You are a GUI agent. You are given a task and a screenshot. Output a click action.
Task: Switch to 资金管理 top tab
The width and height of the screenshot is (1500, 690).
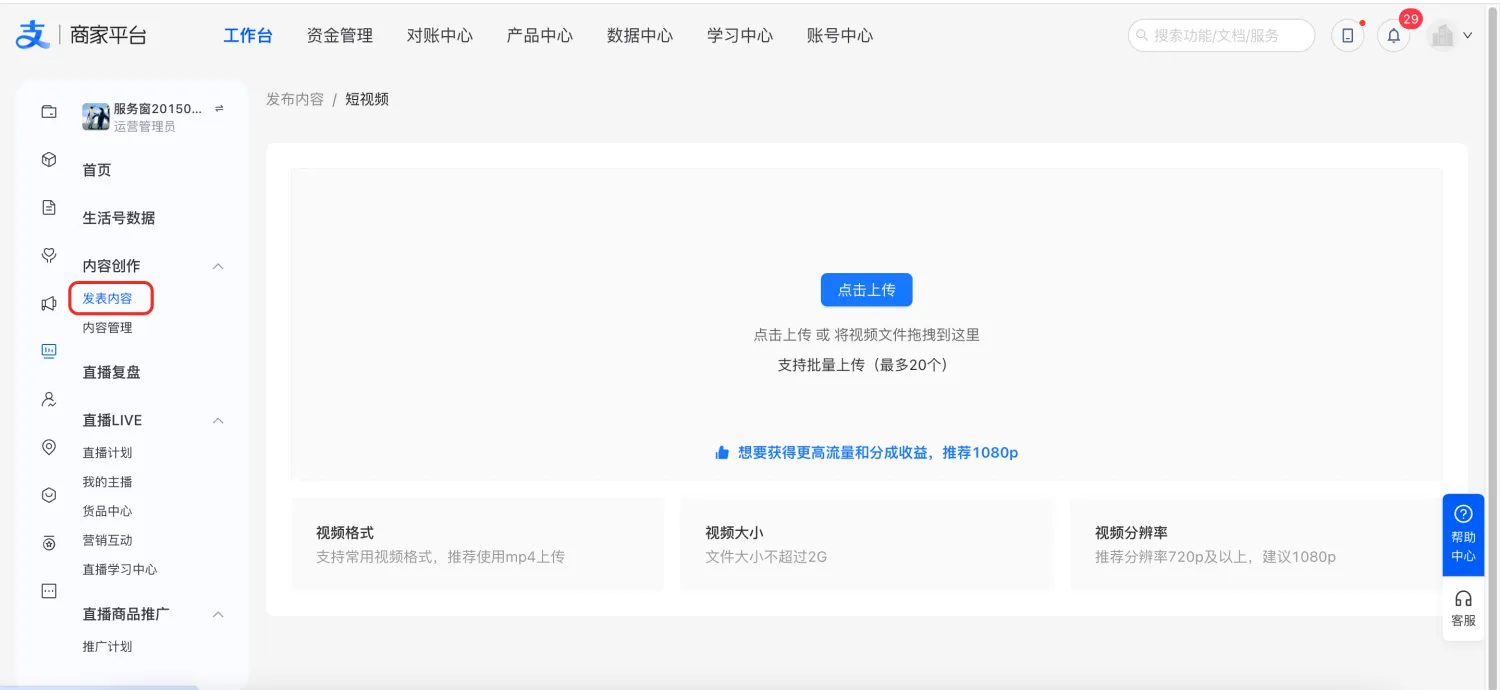(340, 36)
